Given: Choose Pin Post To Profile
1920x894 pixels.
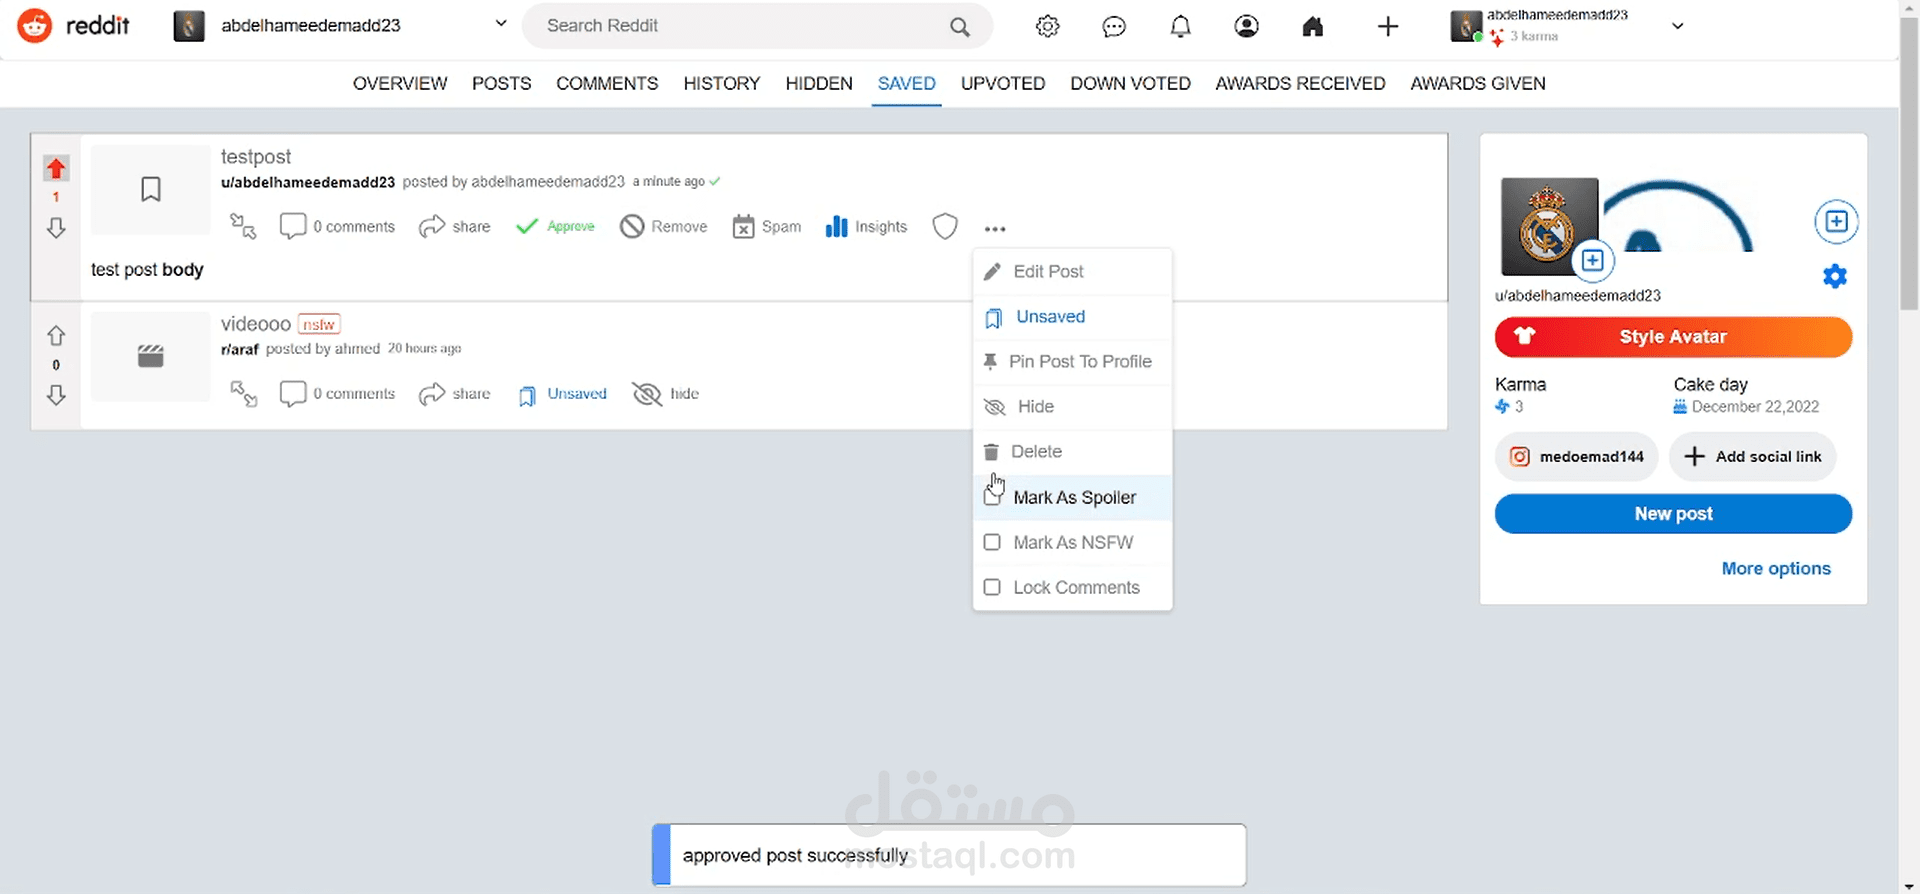Looking at the screenshot, I should coord(1072,362).
